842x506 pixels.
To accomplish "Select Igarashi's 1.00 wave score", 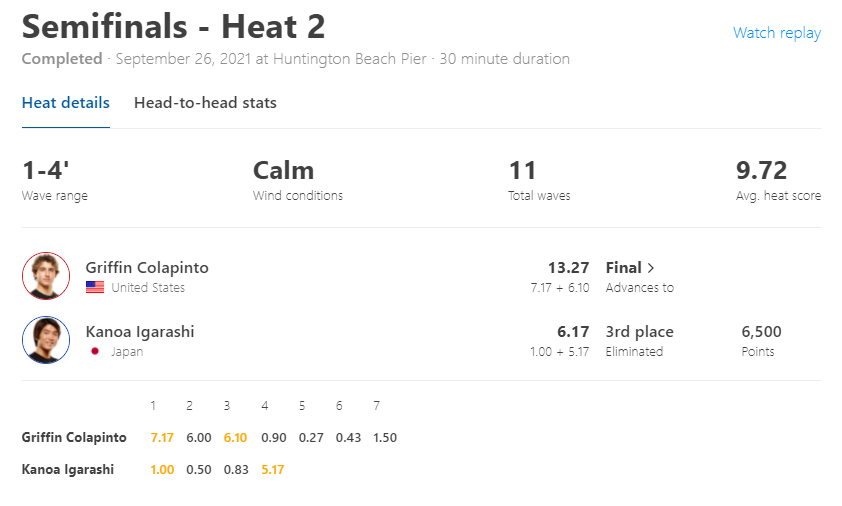I will (x=162, y=469).
